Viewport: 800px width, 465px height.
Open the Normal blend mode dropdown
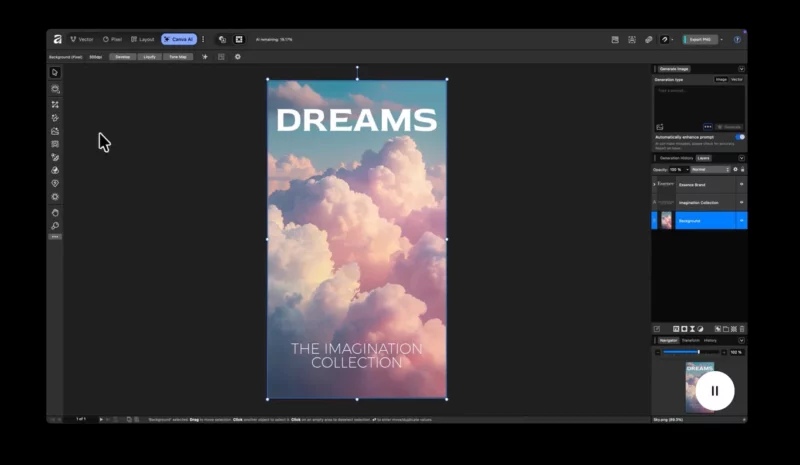click(x=711, y=169)
